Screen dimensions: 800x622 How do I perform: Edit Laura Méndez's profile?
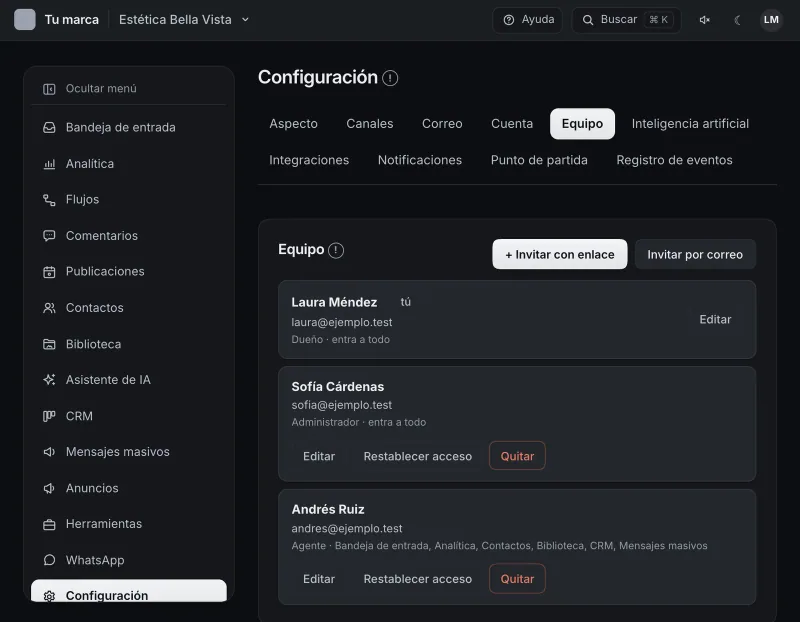pos(715,319)
